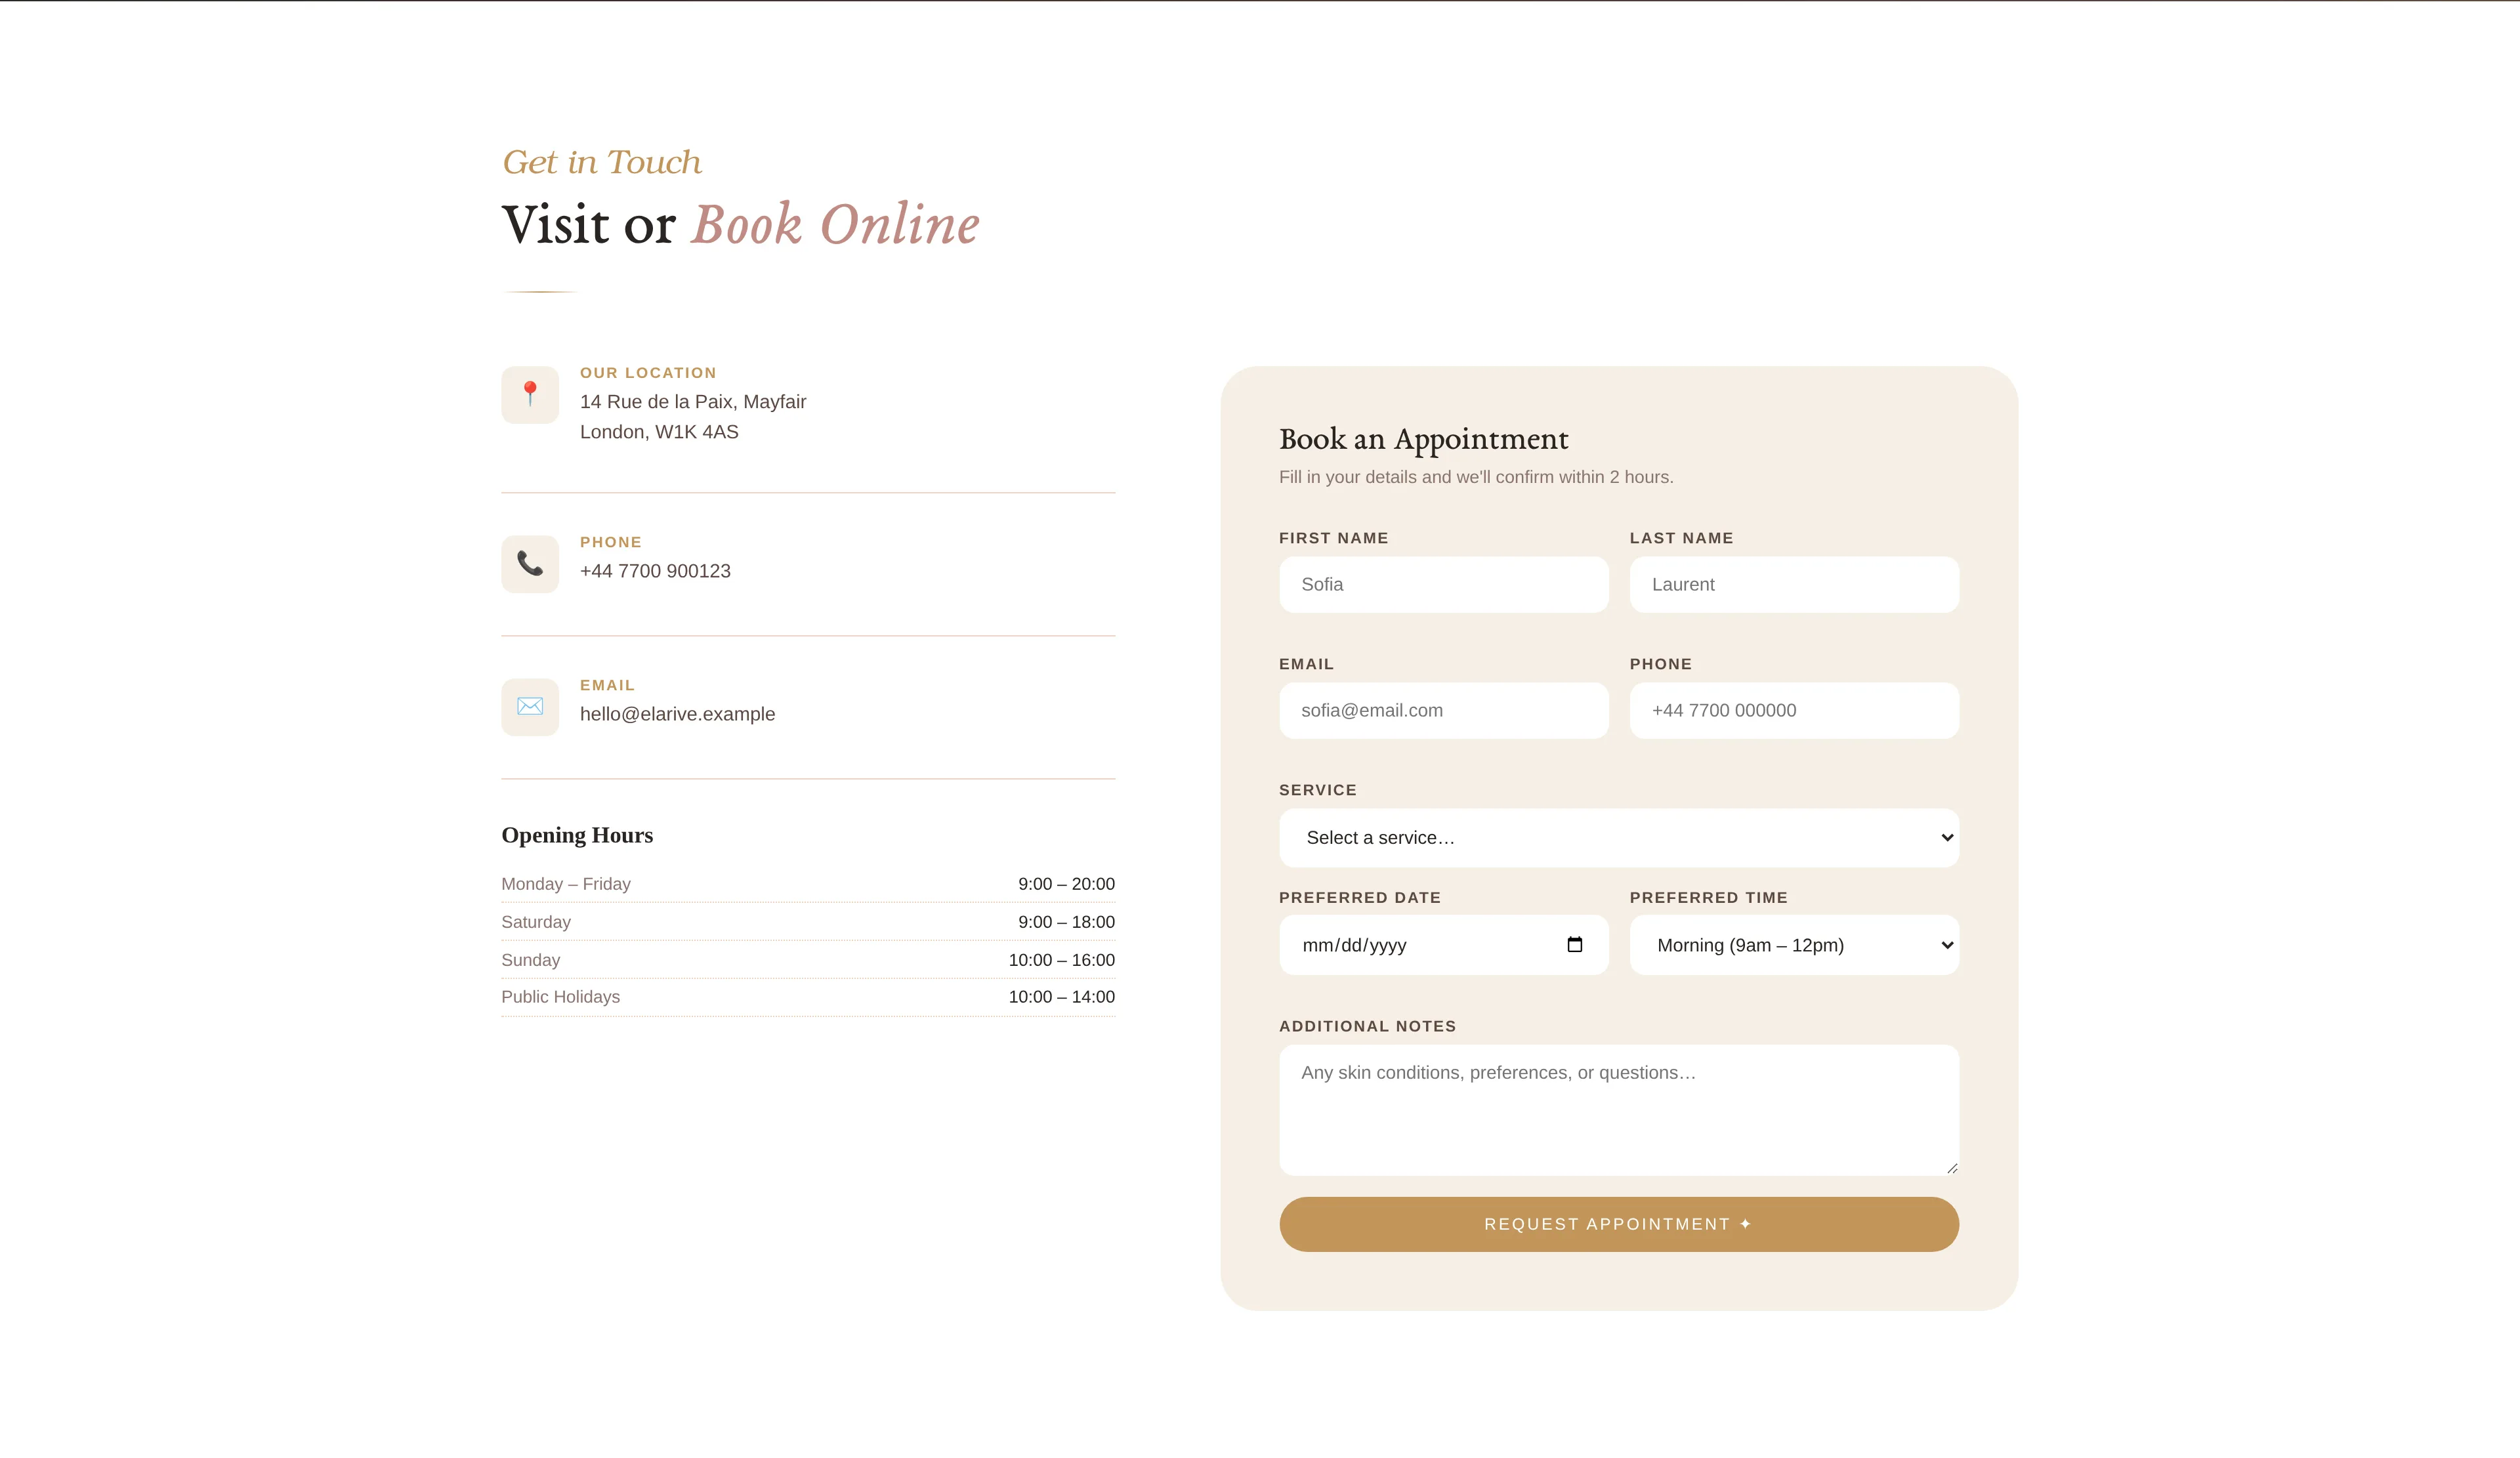Click the SERVICE field label
Viewport: 2520px width, 1458px height.
[1318, 790]
